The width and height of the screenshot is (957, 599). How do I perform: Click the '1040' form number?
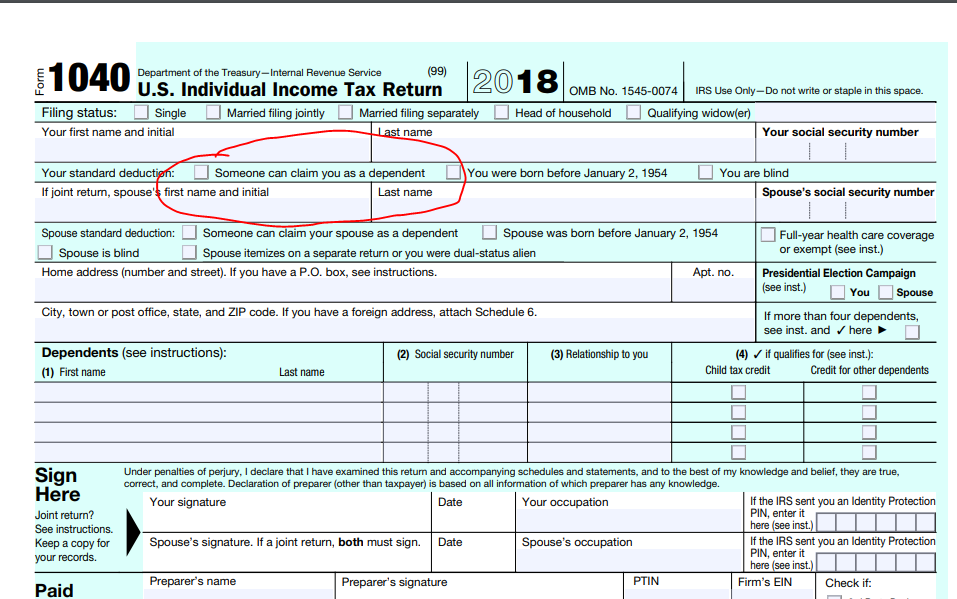coord(89,78)
